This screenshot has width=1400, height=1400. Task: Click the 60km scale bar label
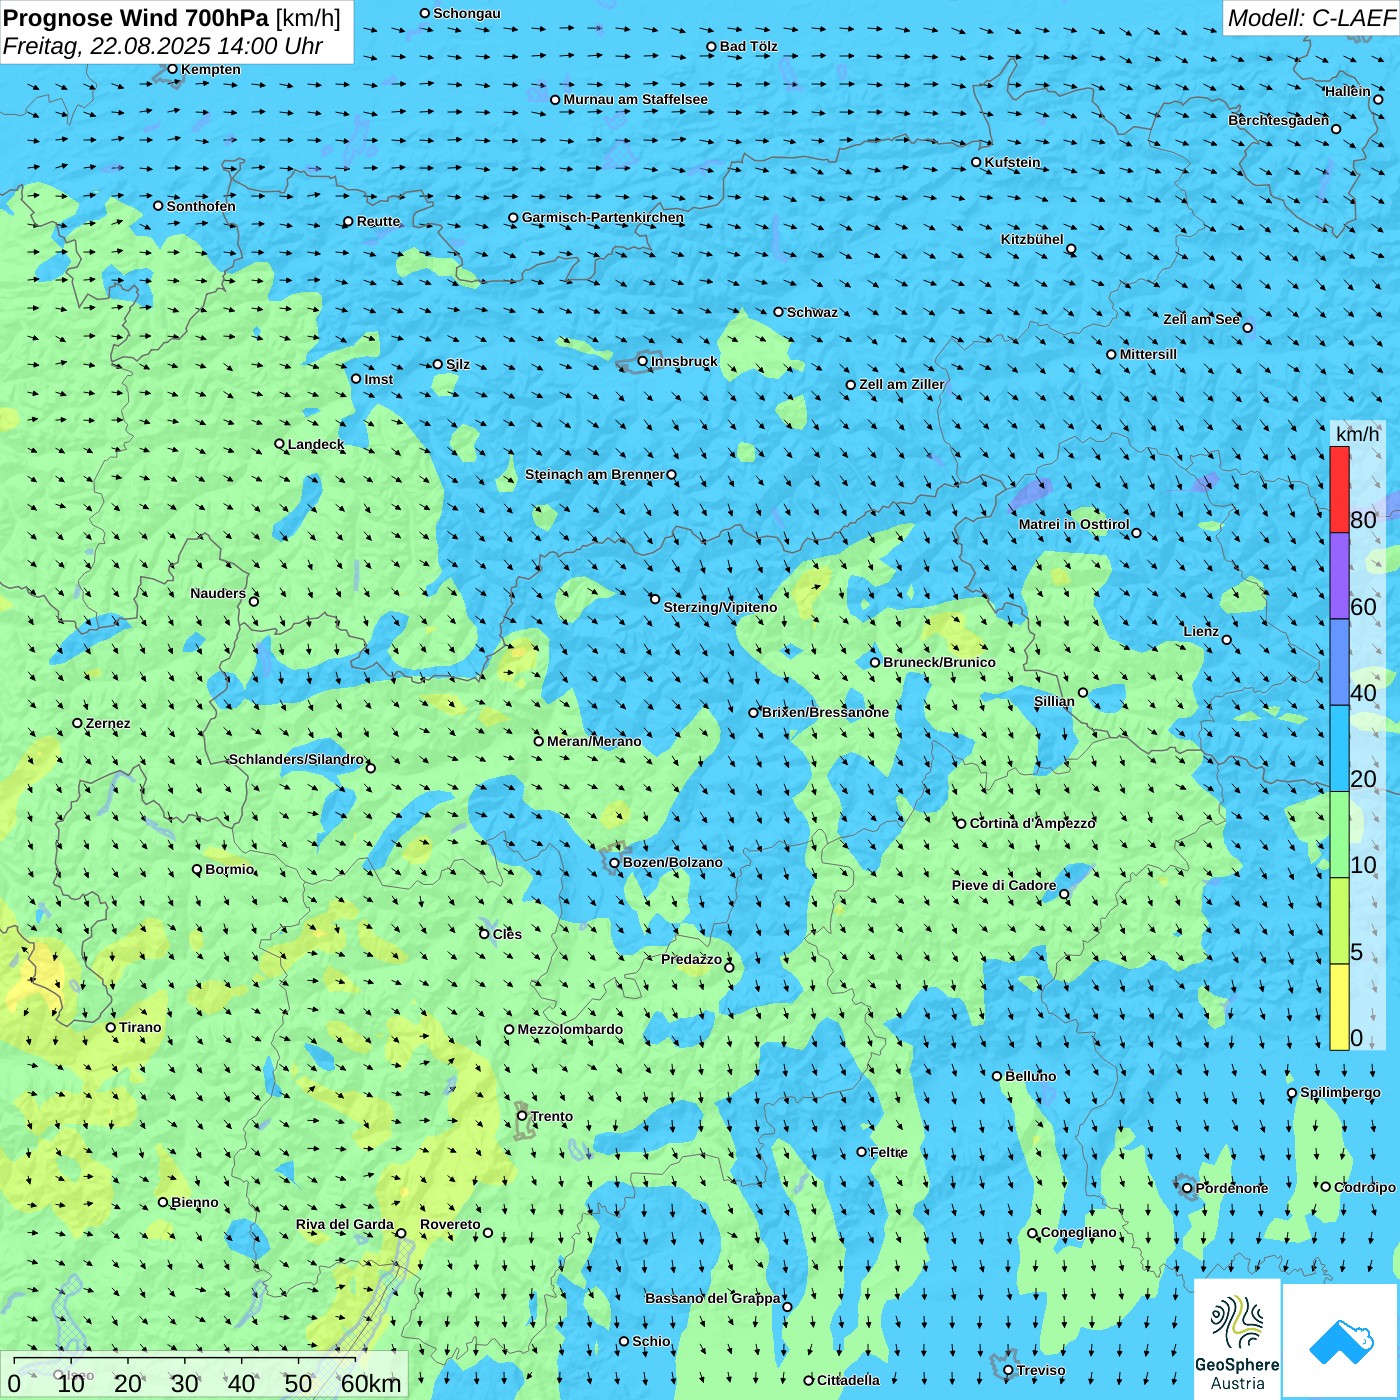pos(371,1384)
